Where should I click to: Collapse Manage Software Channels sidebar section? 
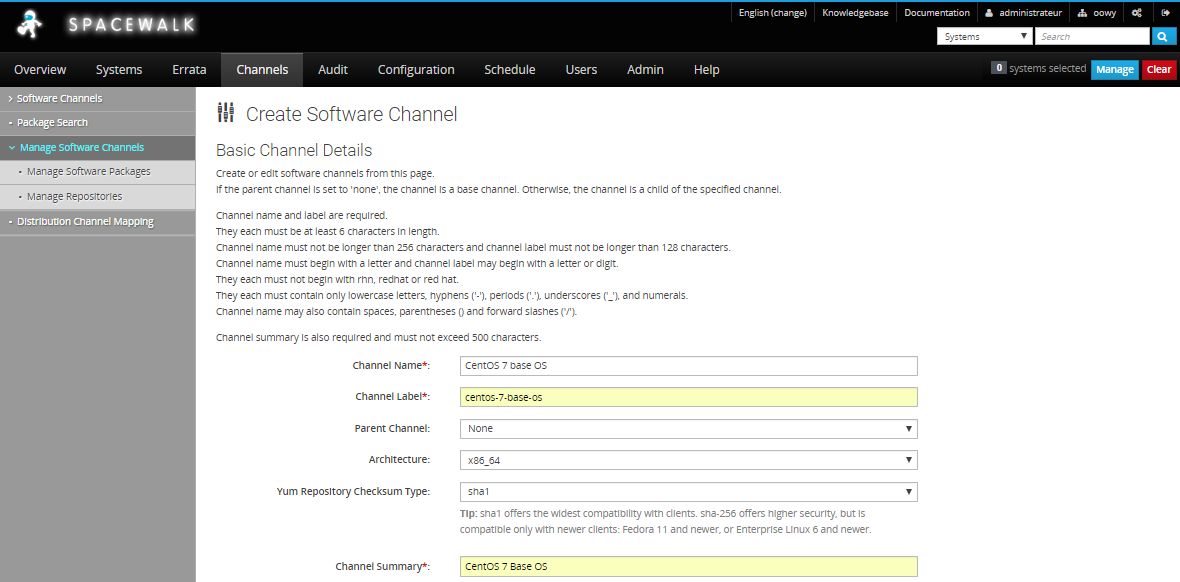(80, 148)
